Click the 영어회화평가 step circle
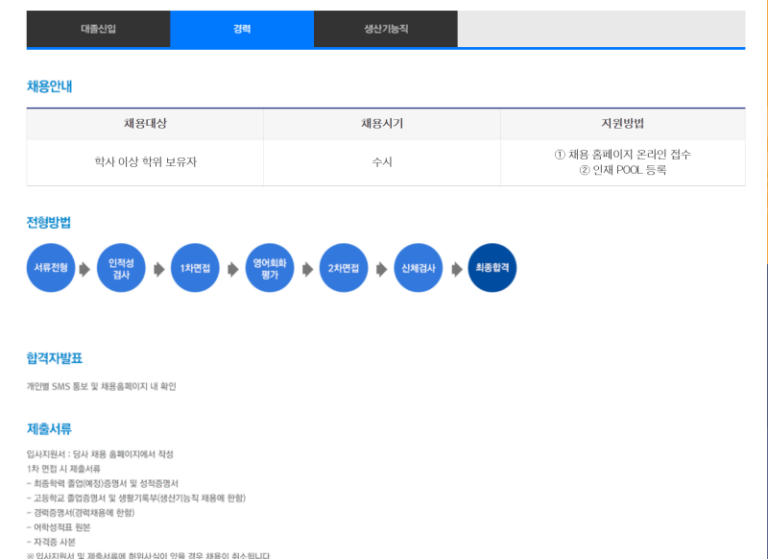Screen dimensions: 768x559 [269, 268]
